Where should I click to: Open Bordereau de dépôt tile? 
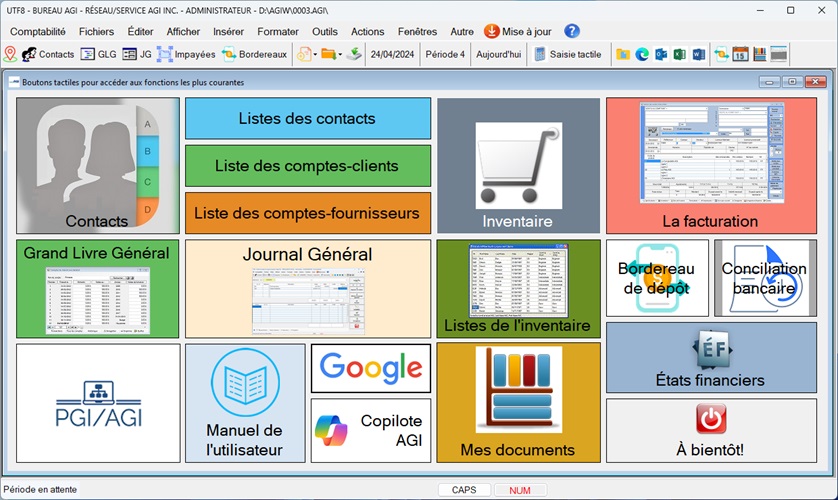657,278
